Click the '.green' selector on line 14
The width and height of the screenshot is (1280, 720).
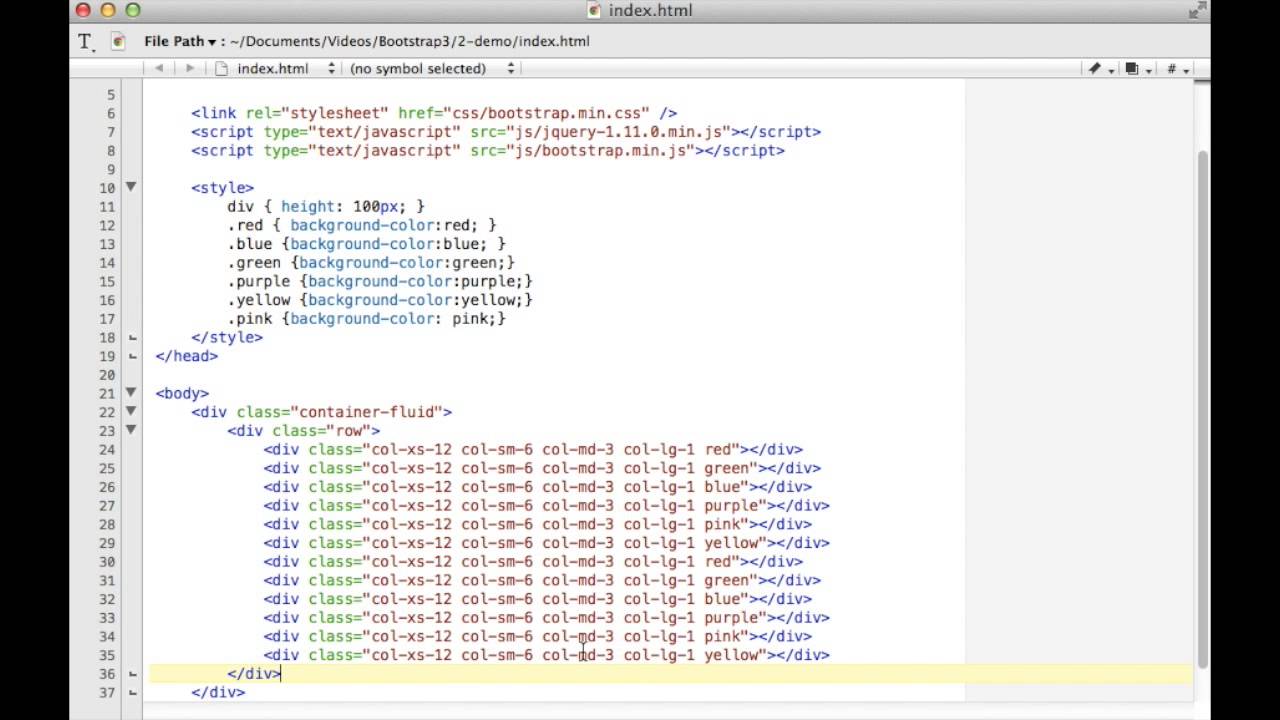coord(254,262)
